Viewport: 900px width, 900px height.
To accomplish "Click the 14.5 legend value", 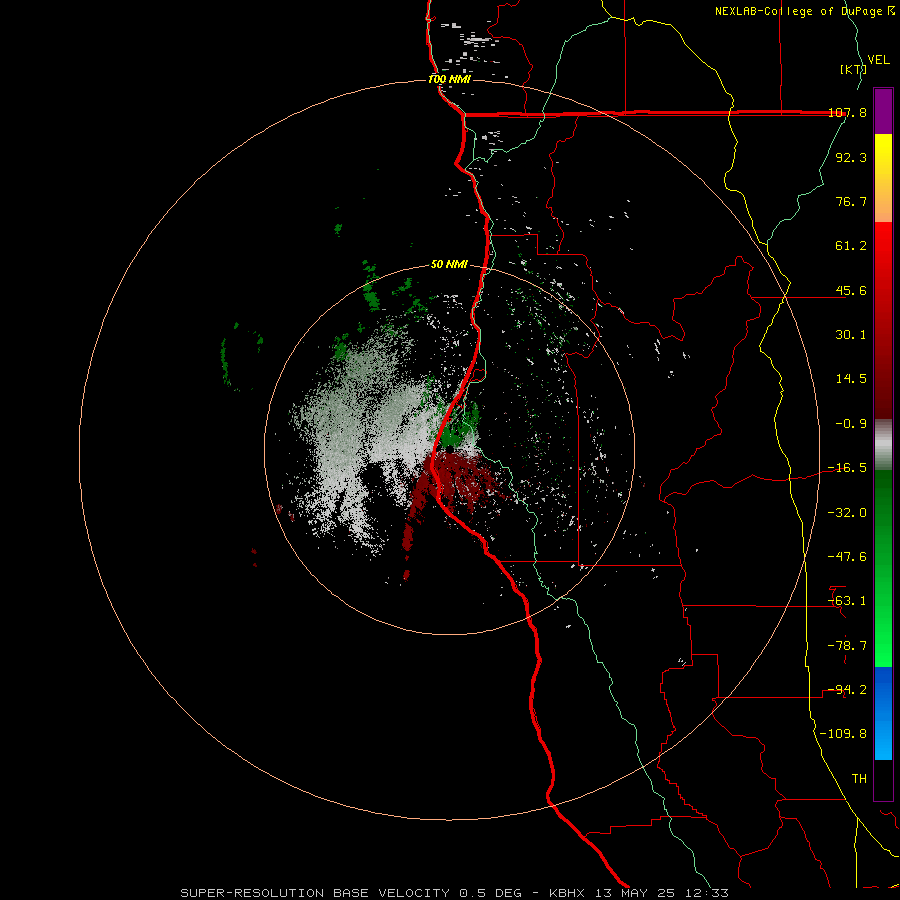I will (x=851, y=379).
